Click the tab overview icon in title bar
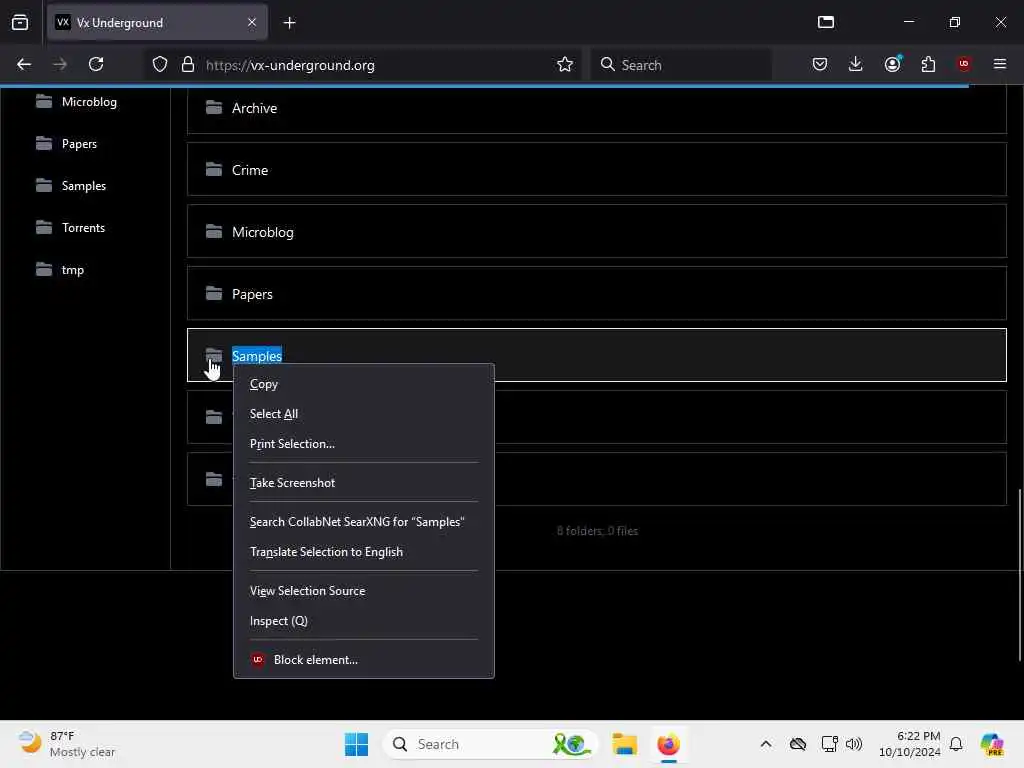This screenshot has height=768, width=1024. tap(825, 22)
